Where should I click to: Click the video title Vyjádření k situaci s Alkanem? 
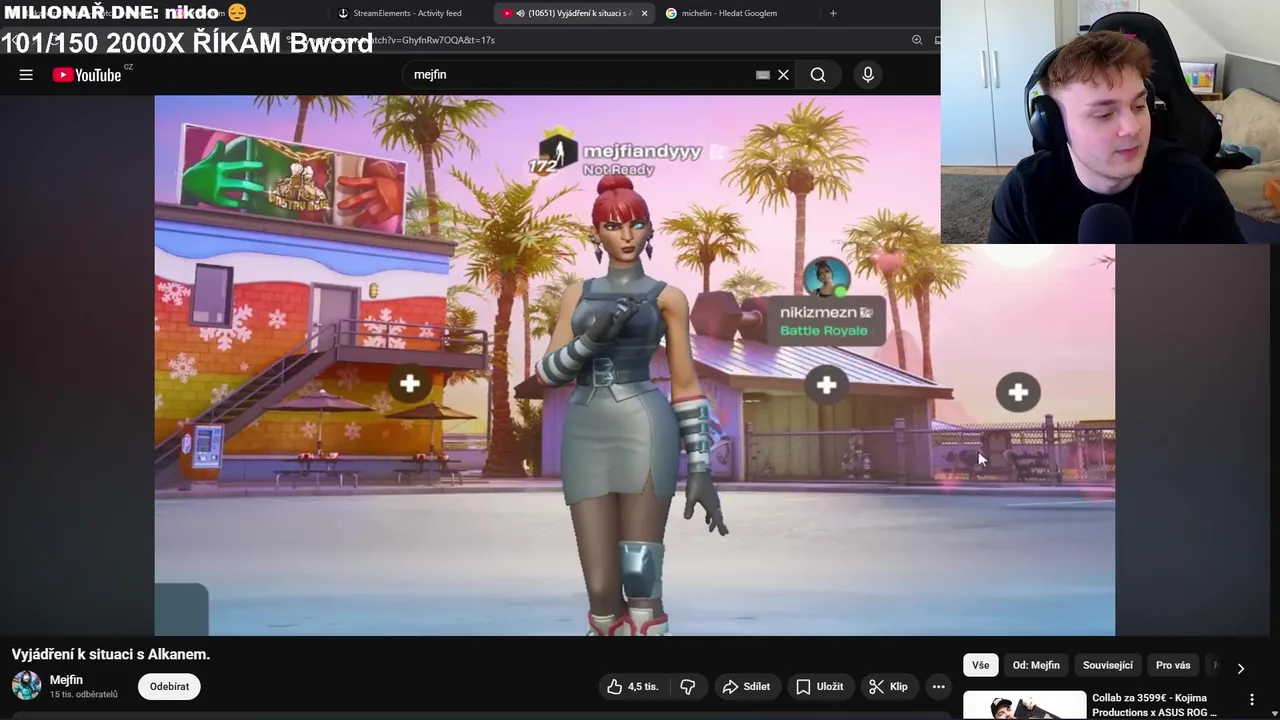pos(111,654)
